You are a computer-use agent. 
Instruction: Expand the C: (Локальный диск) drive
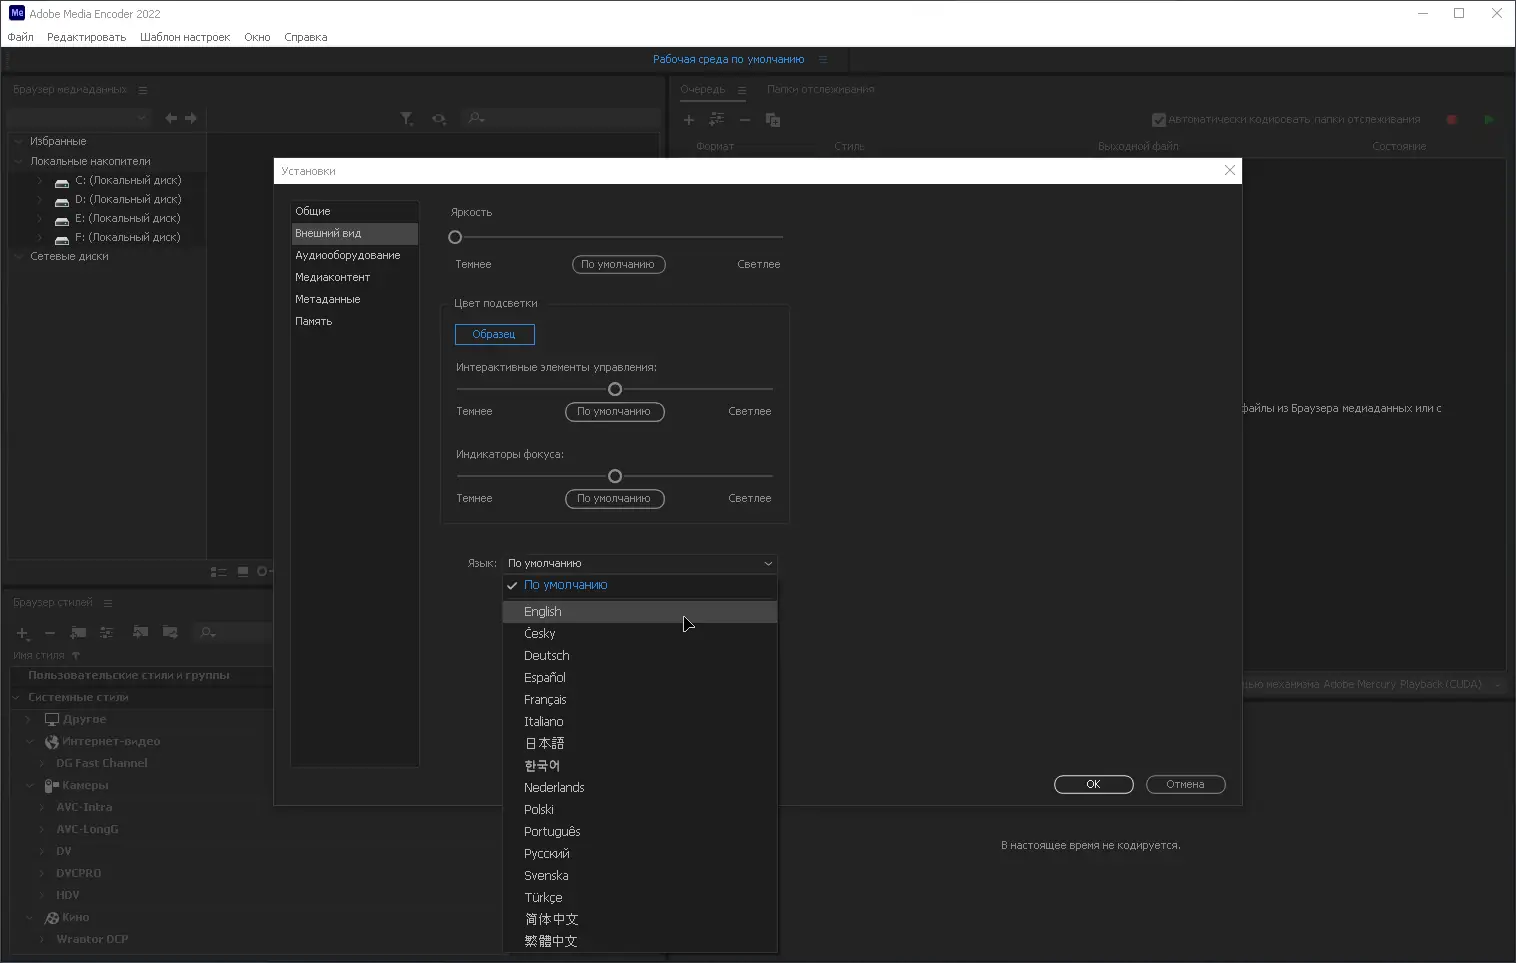click(40, 181)
